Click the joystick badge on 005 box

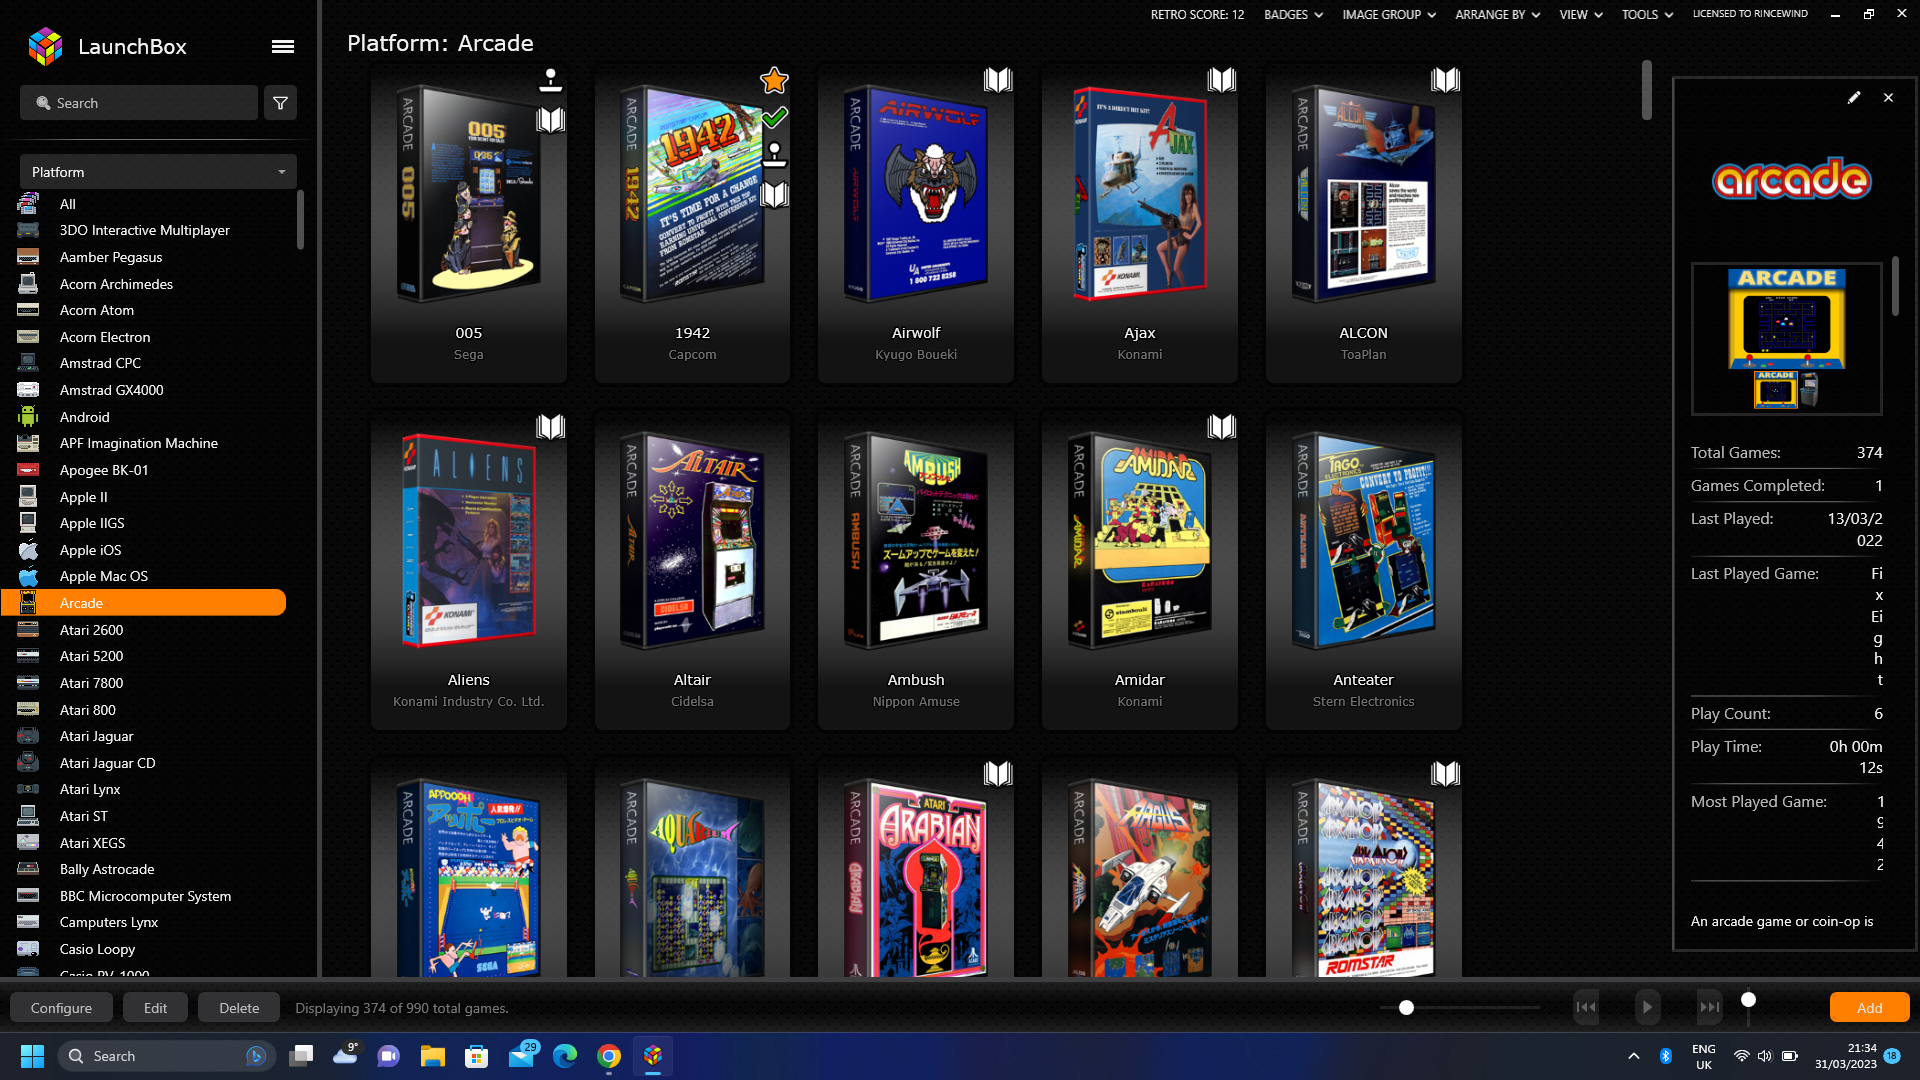(x=550, y=80)
